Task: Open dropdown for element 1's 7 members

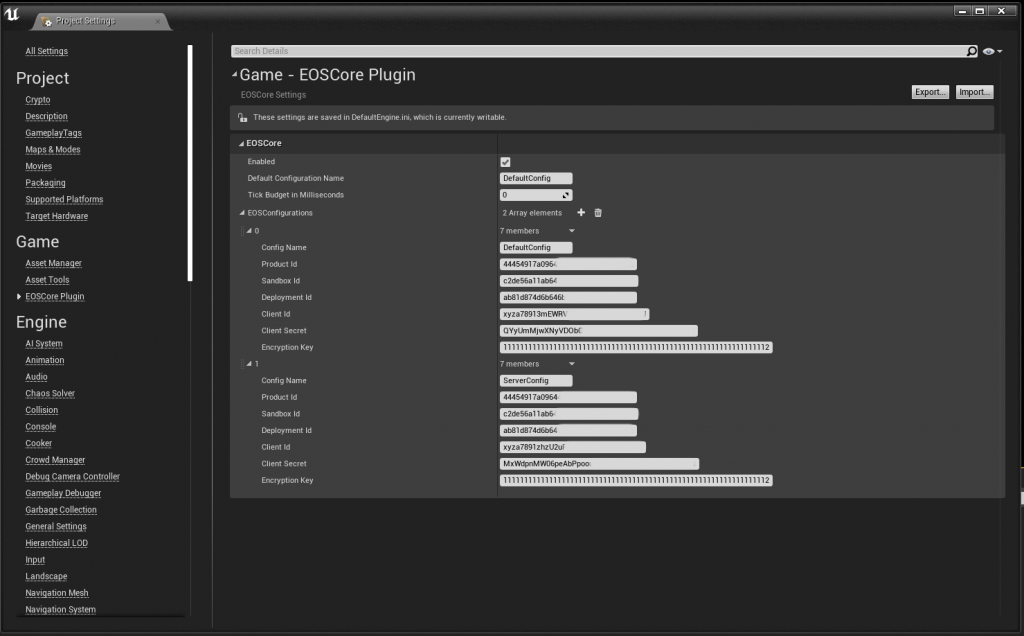Action: point(571,364)
